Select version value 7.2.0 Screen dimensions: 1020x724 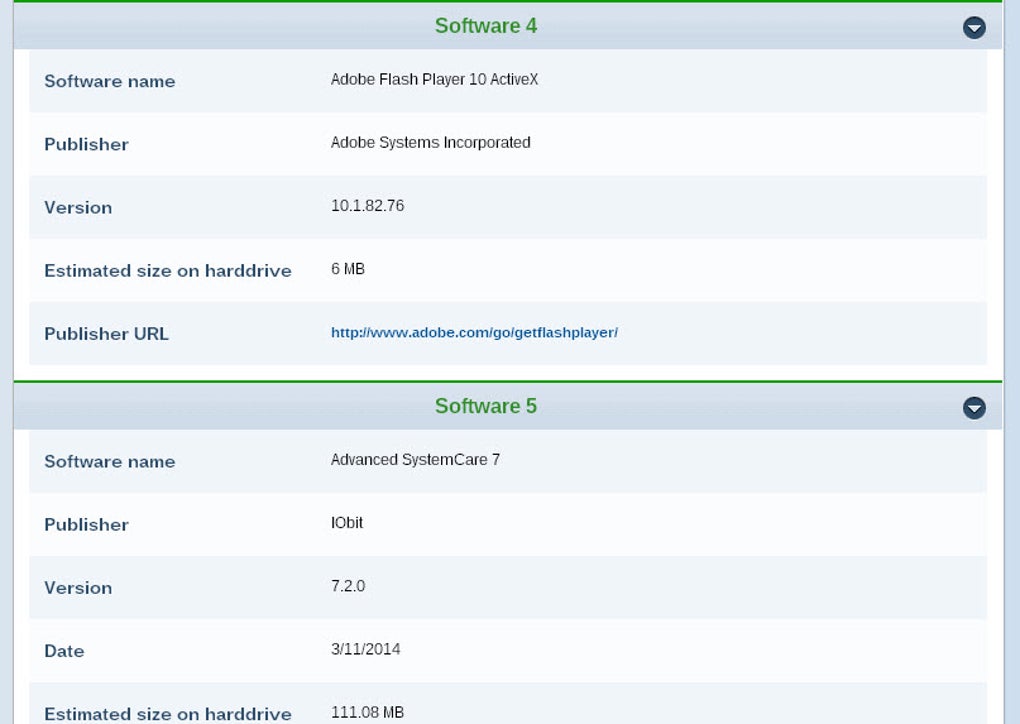(x=348, y=586)
